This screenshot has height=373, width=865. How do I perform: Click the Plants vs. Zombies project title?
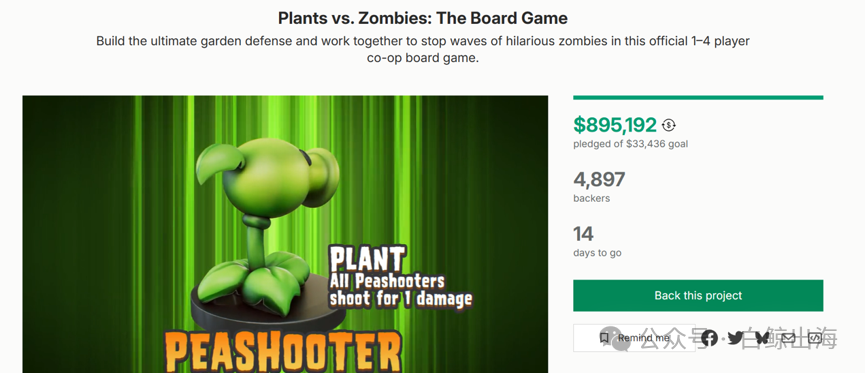[423, 18]
